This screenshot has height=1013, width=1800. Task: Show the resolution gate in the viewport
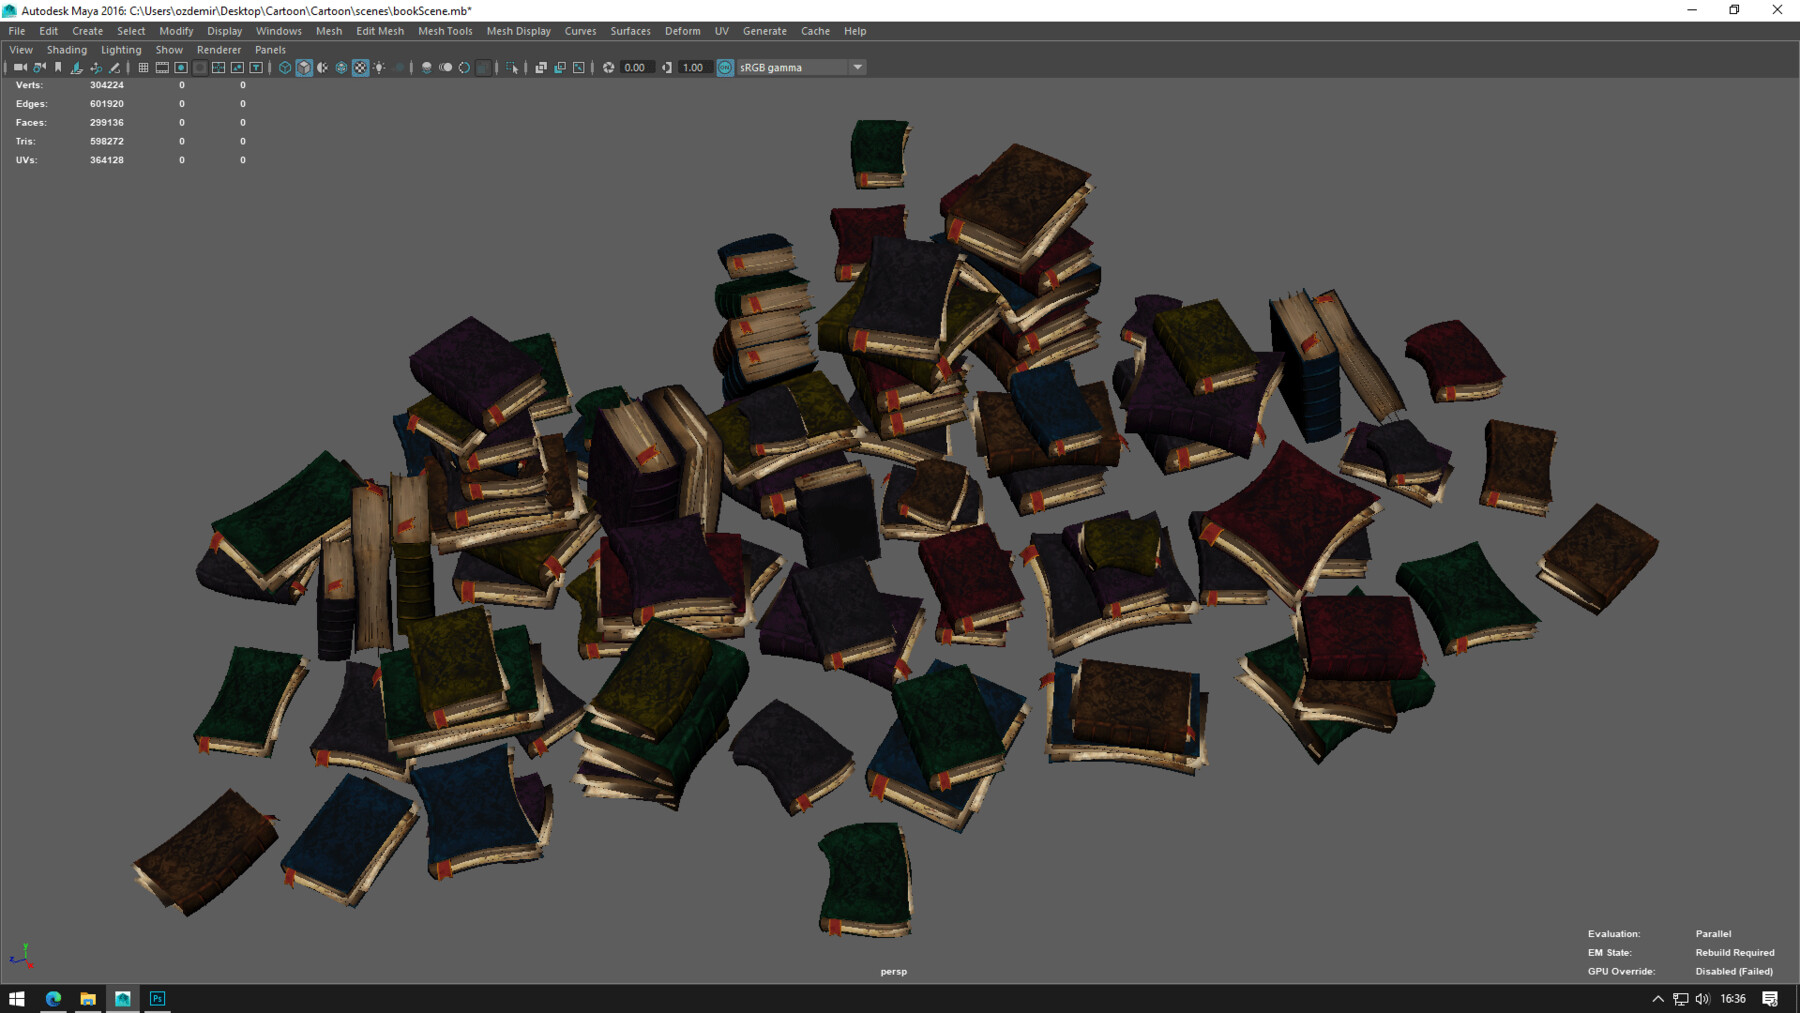pyautogui.click(x=180, y=67)
